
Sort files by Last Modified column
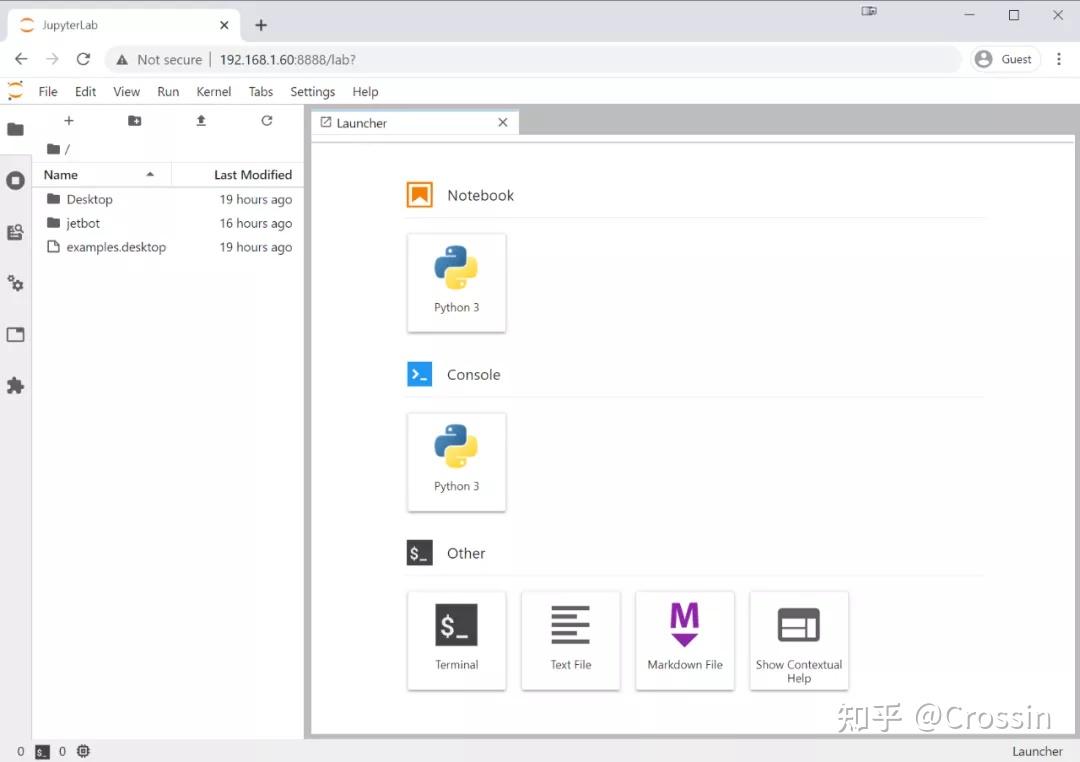click(238, 175)
